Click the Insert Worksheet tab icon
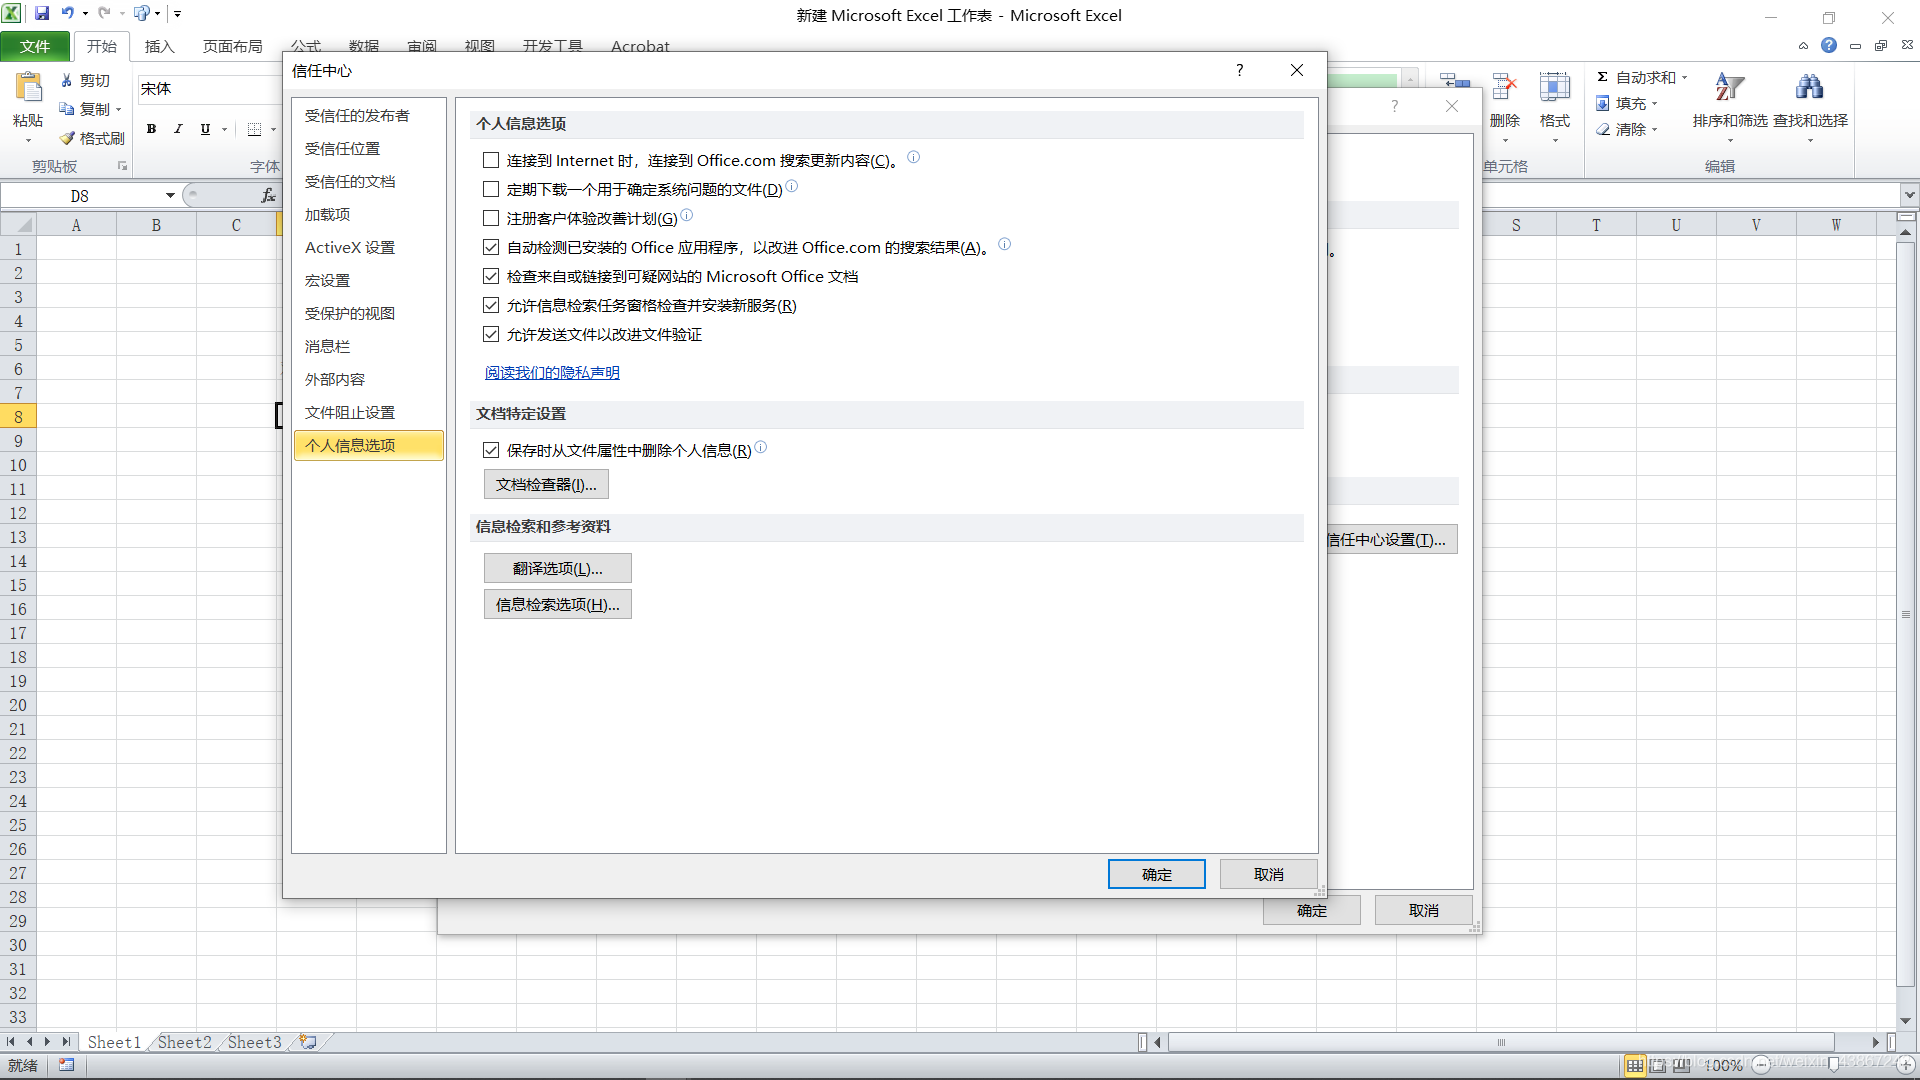1920x1080 pixels. point(308,1042)
